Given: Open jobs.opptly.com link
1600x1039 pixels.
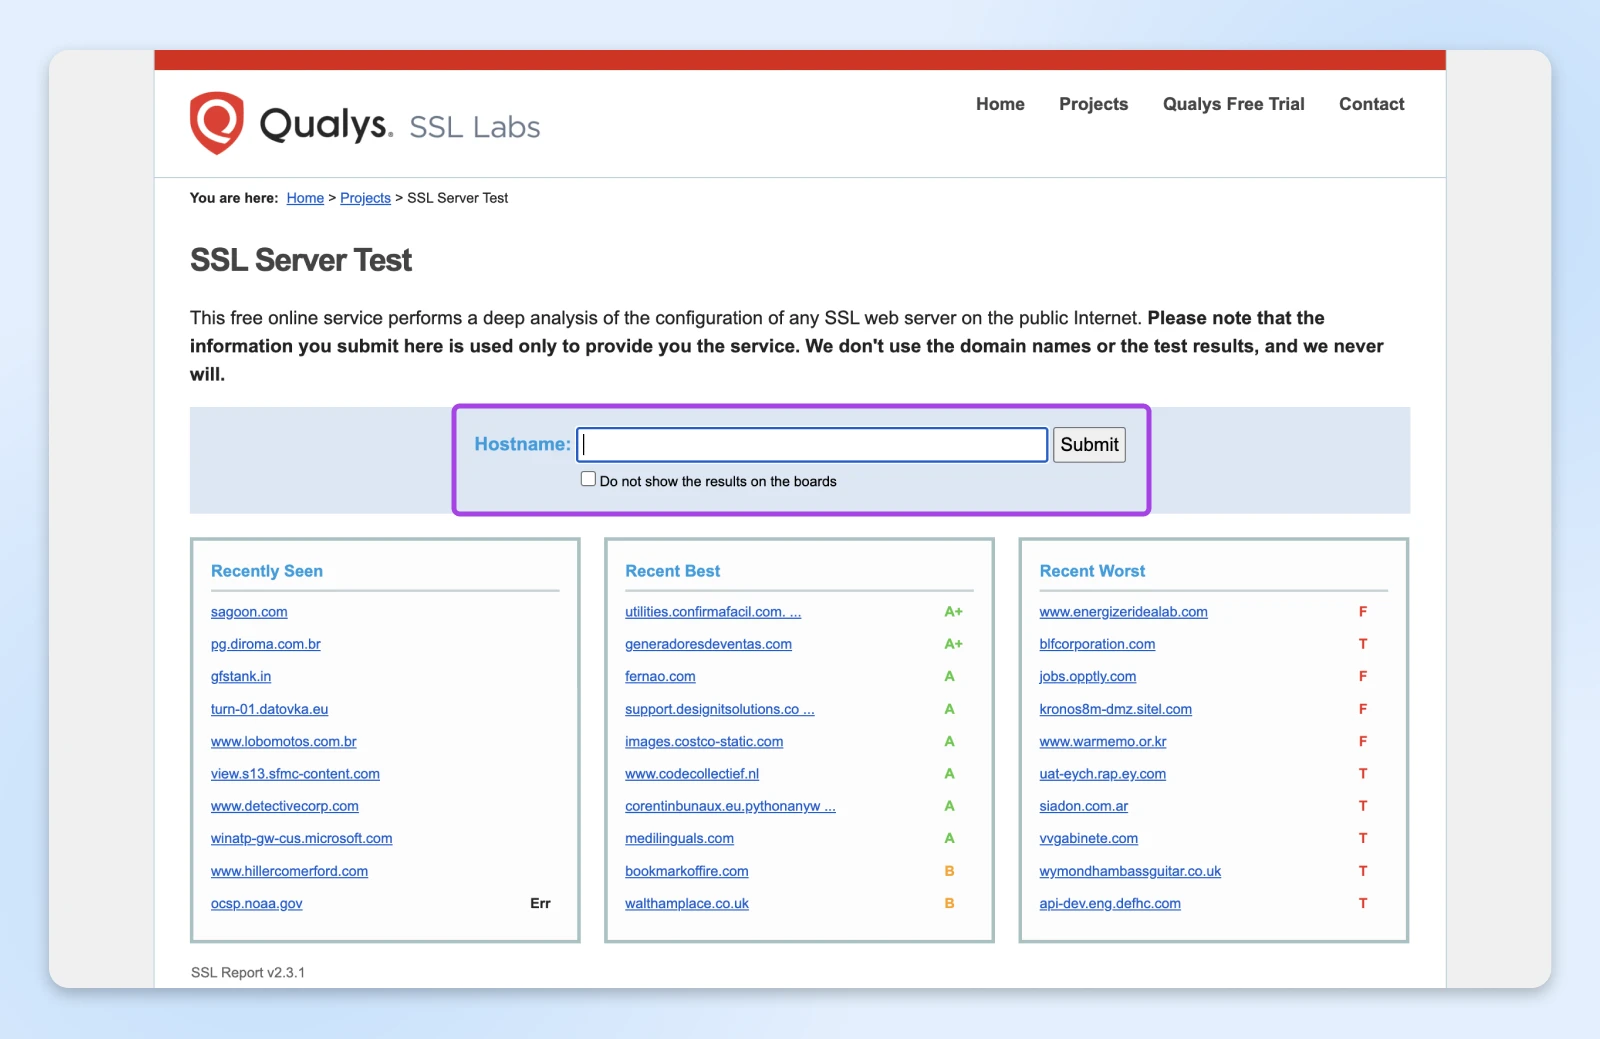Looking at the screenshot, I should pos(1088,677).
